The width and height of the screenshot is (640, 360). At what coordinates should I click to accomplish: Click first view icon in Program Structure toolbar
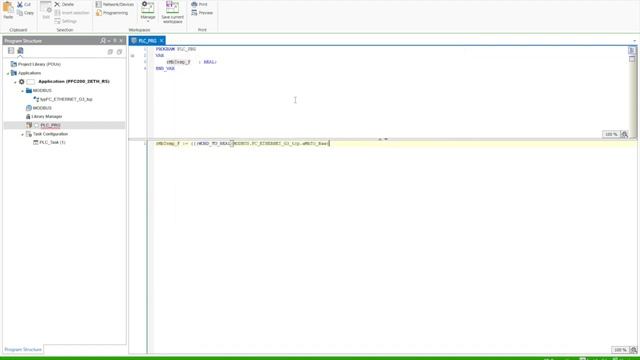(11, 51)
